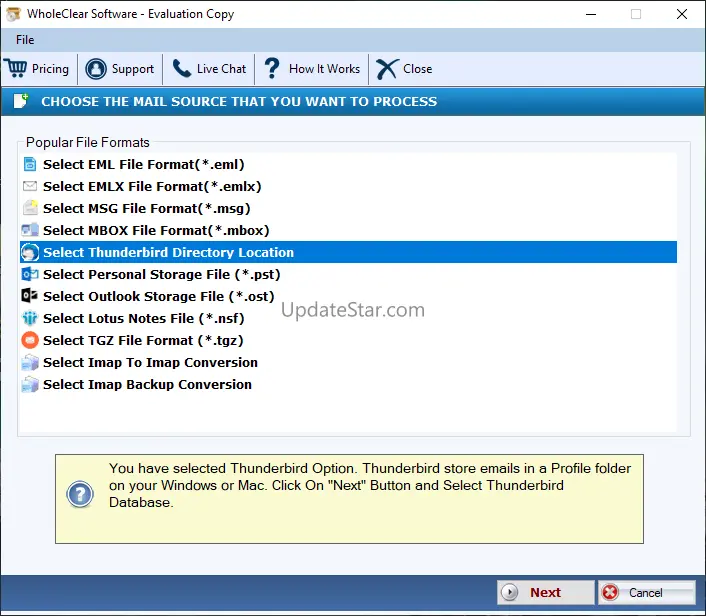Open the File menu
The width and height of the screenshot is (706, 616).
click(x=25, y=40)
